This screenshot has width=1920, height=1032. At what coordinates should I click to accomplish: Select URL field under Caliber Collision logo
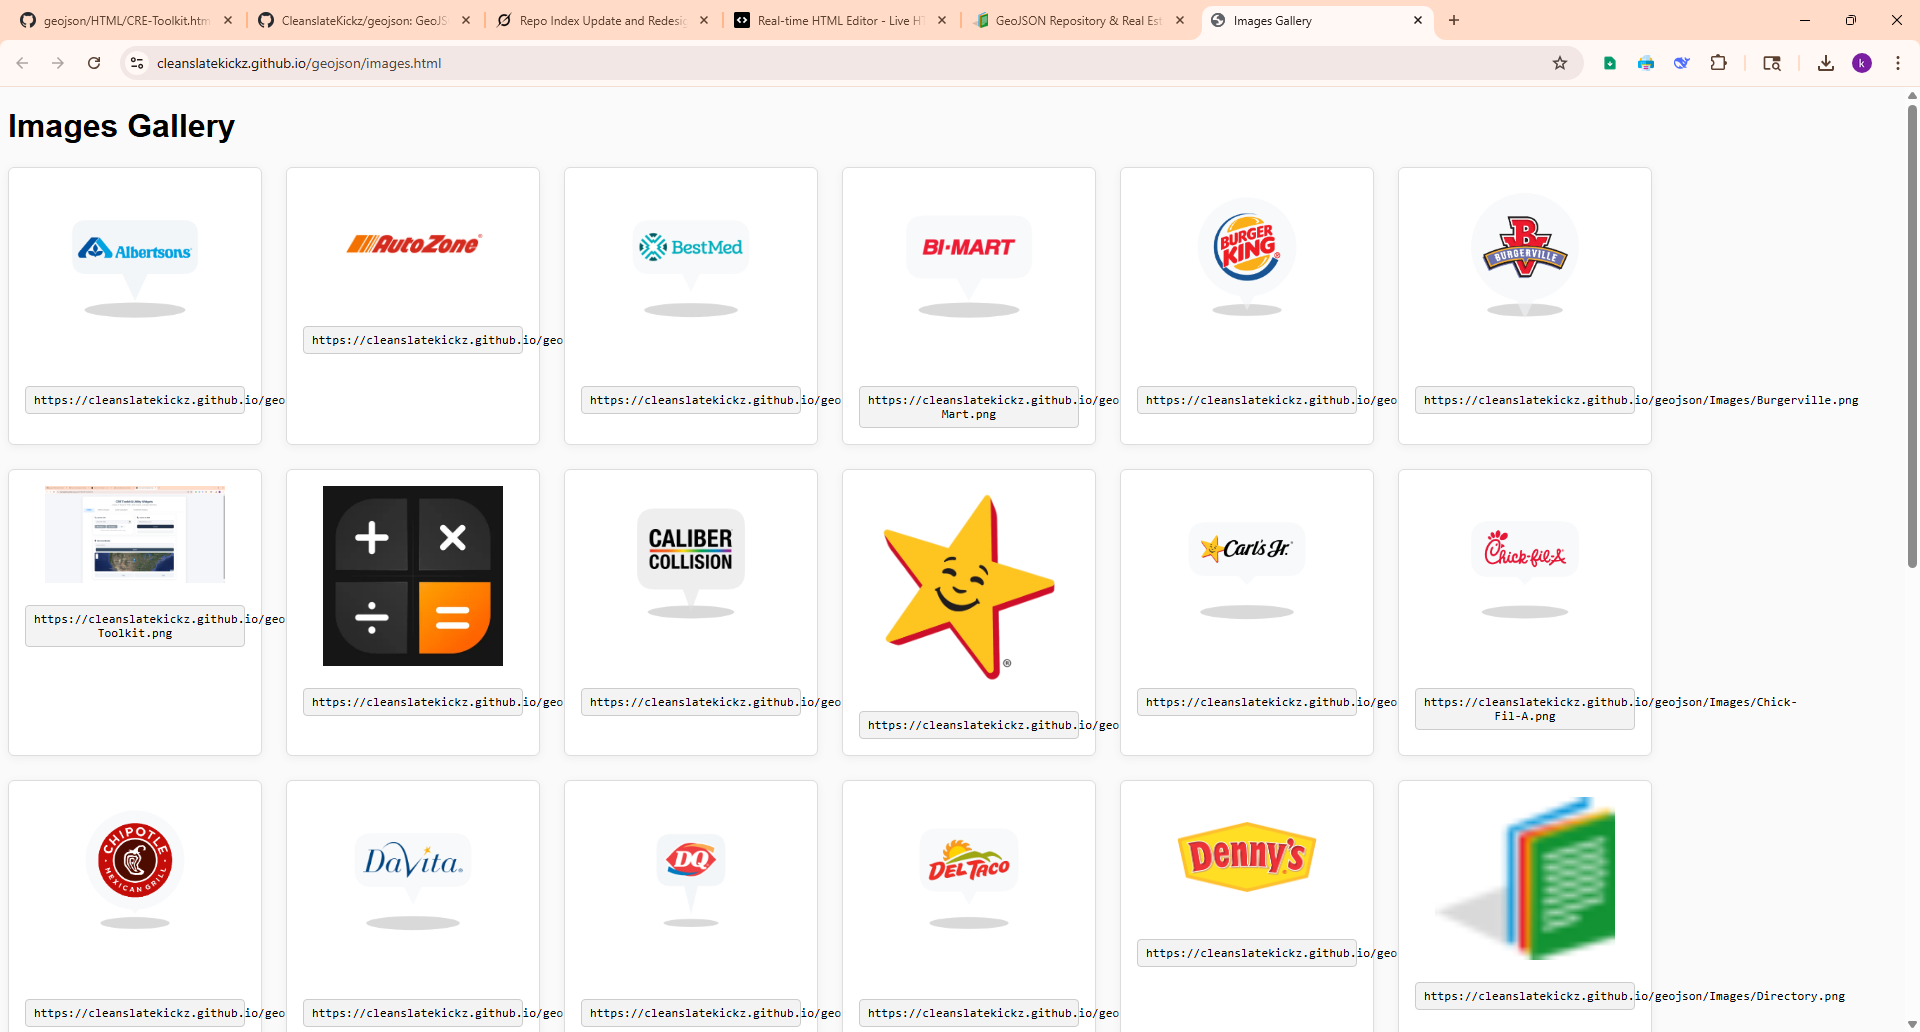[x=691, y=702]
